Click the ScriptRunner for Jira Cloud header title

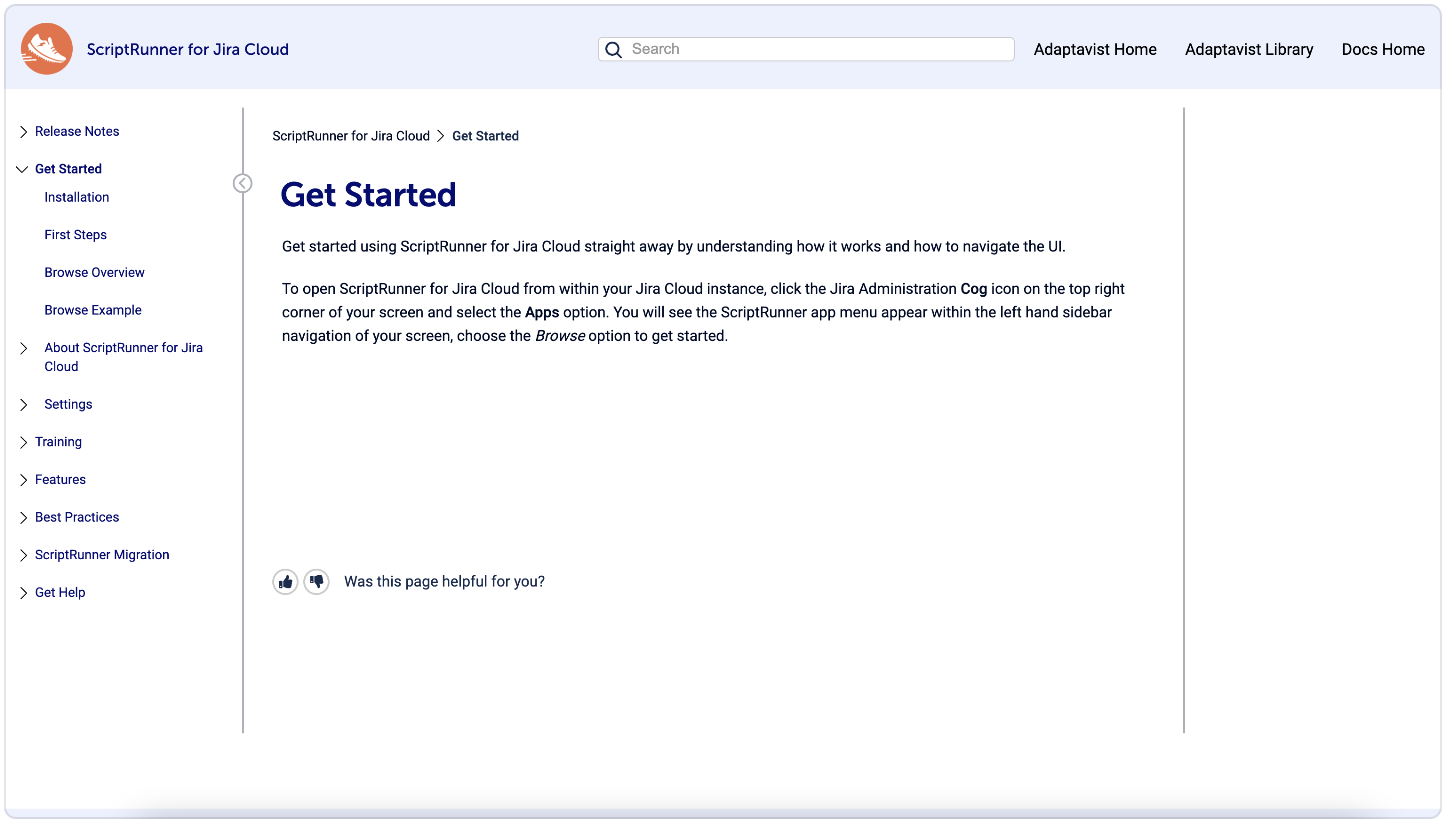[188, 49]
